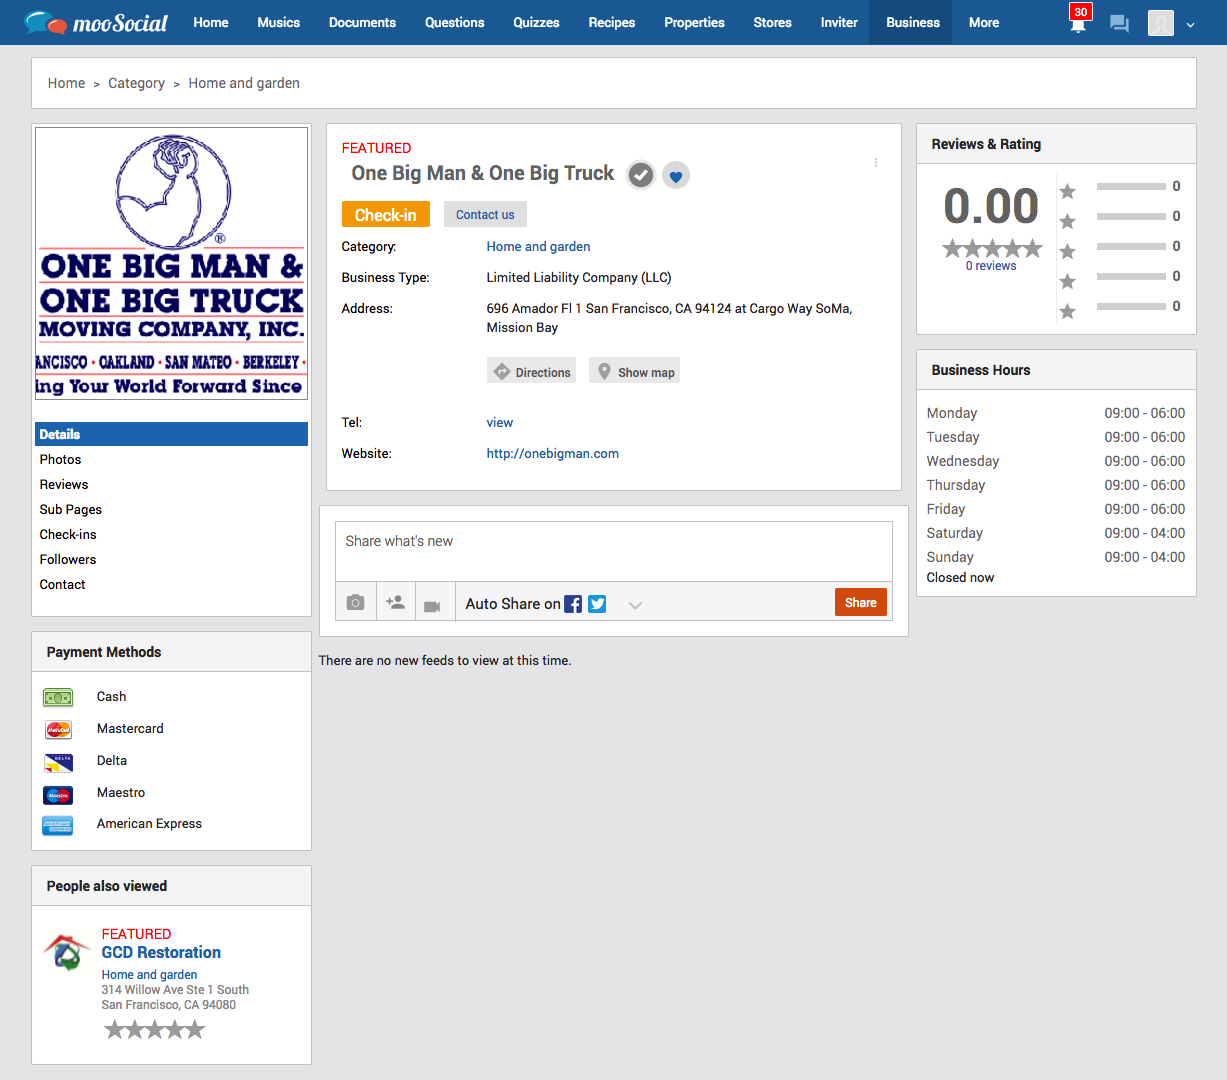Click Category breadcrumb link
This screenshot has height=1080, width=1227.
pyautogui.click(x=136, y=83)
